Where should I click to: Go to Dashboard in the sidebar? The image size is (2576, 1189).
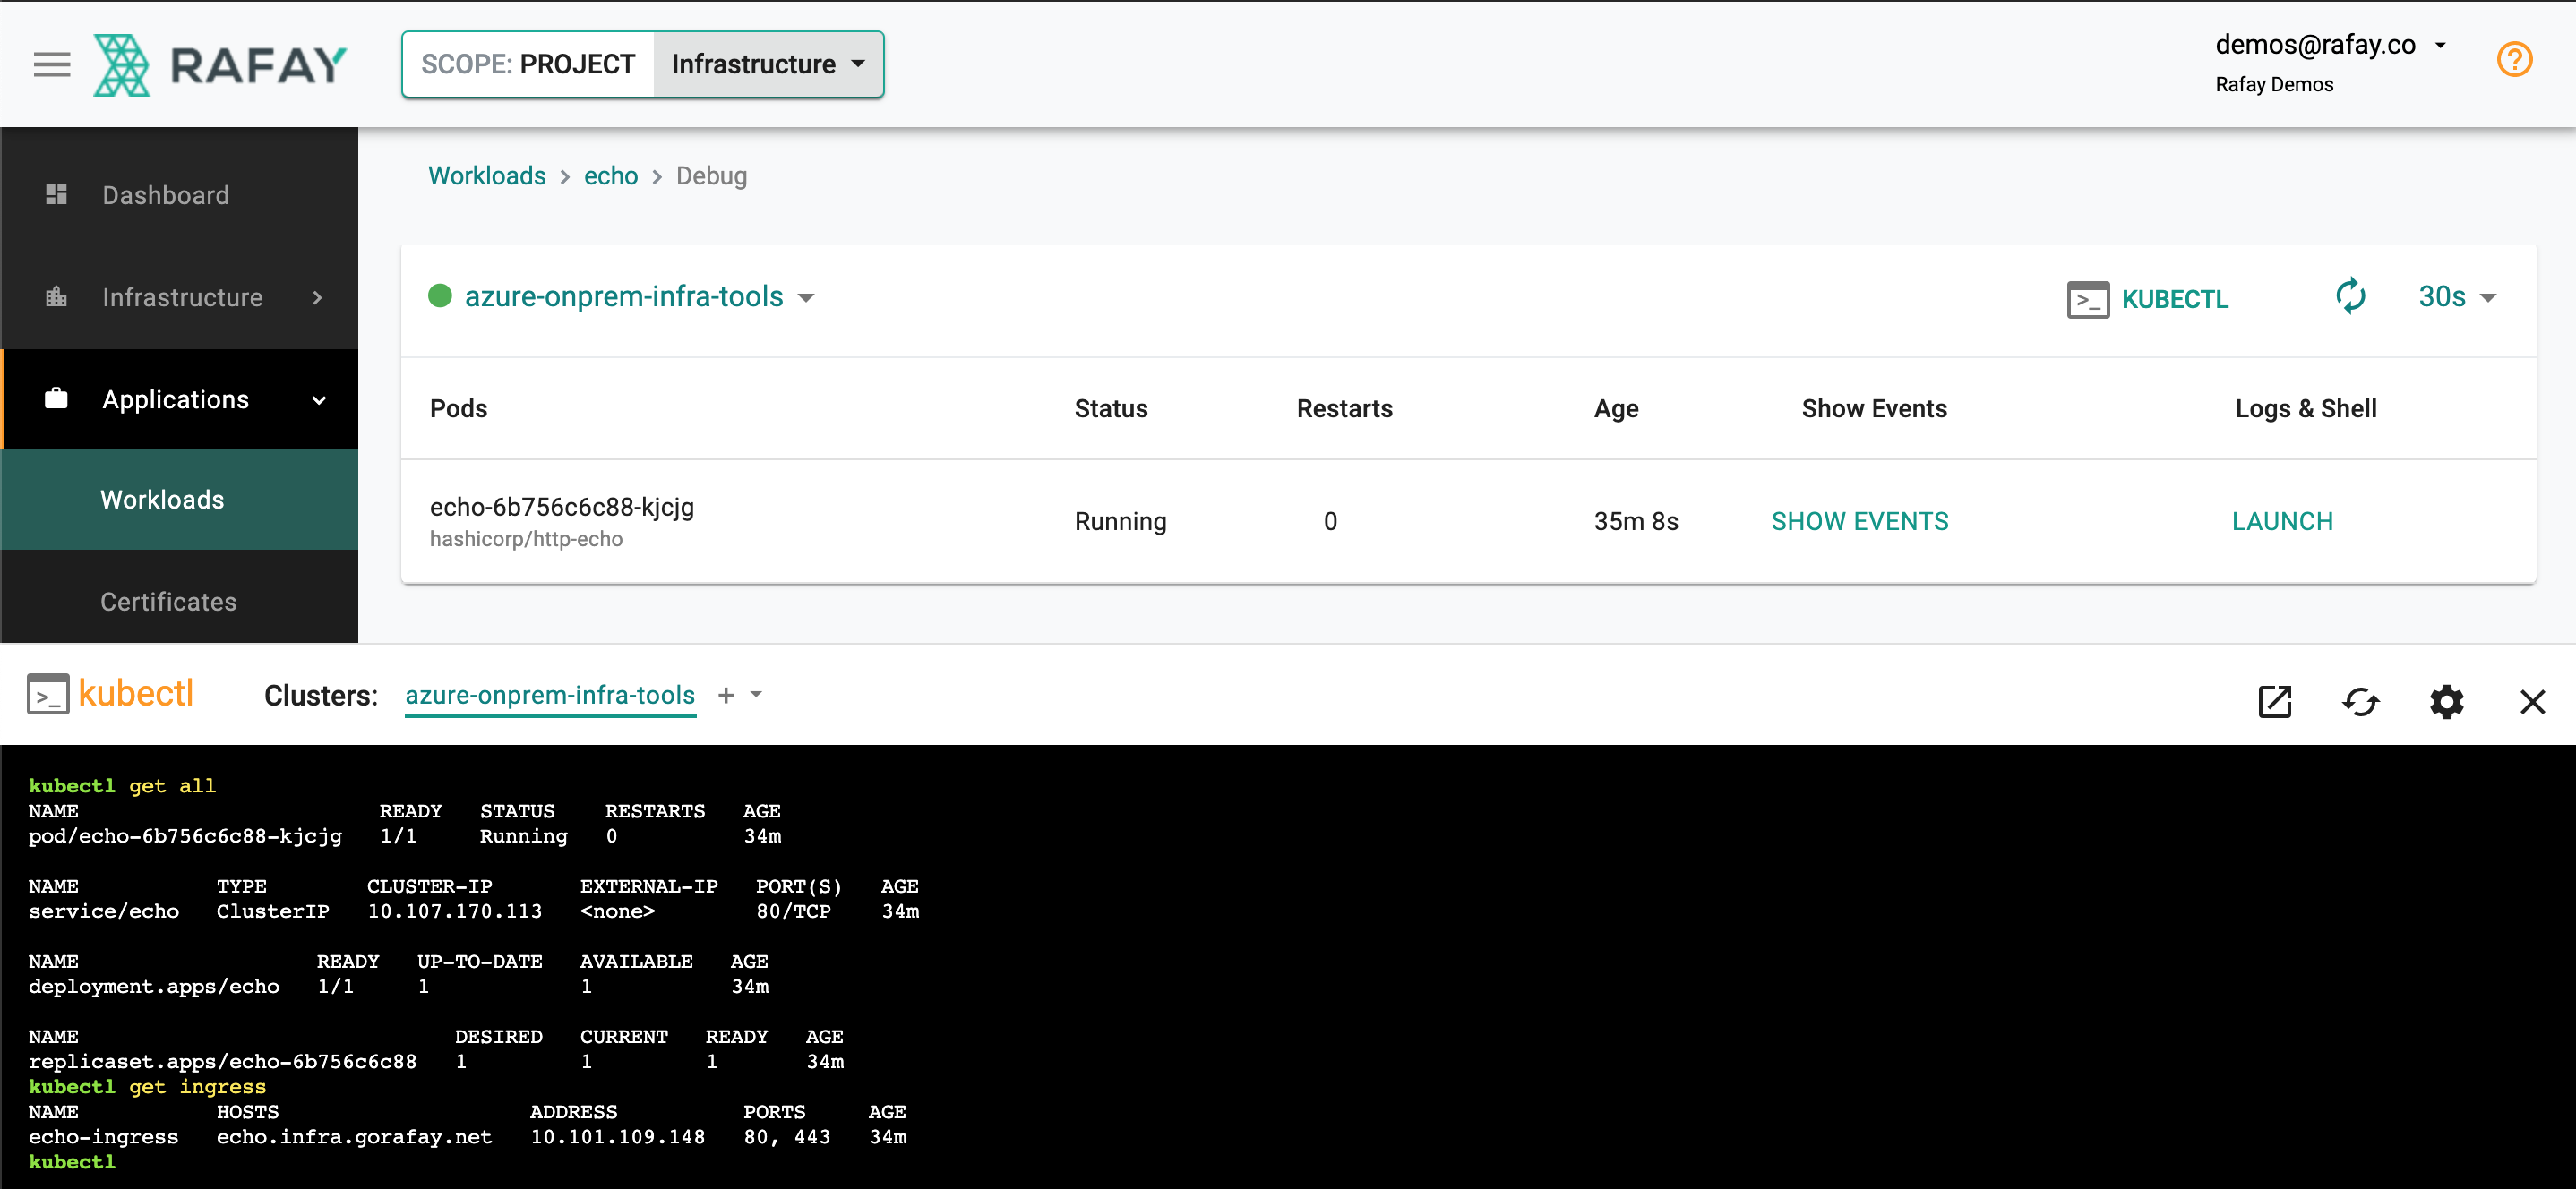pyautogui.click(x=166, y=194)
